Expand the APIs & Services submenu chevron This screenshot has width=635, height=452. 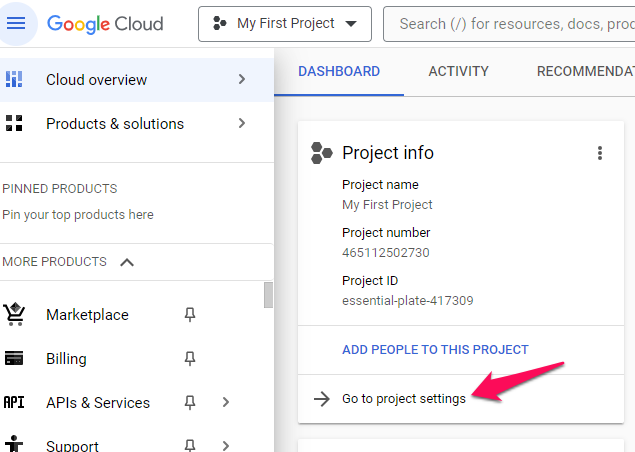pyautogui.click(x=226, y=402)
